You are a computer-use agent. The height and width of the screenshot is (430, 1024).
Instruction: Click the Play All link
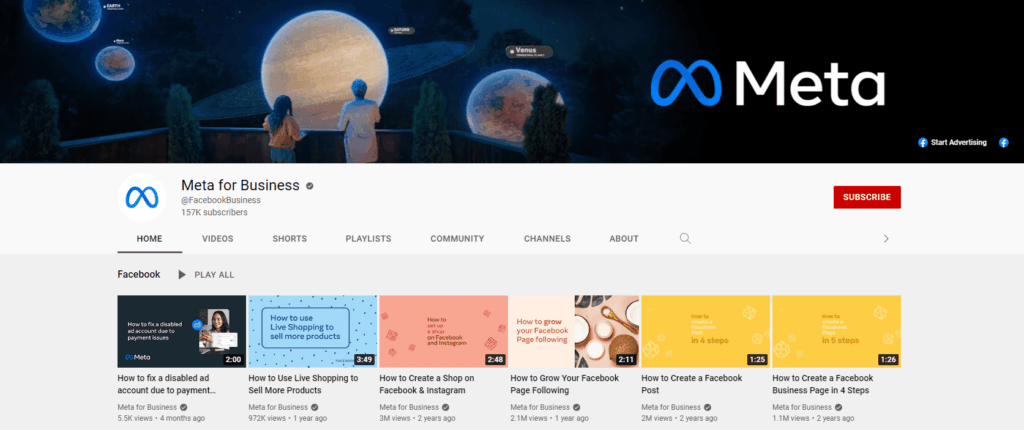pos(214,274)
